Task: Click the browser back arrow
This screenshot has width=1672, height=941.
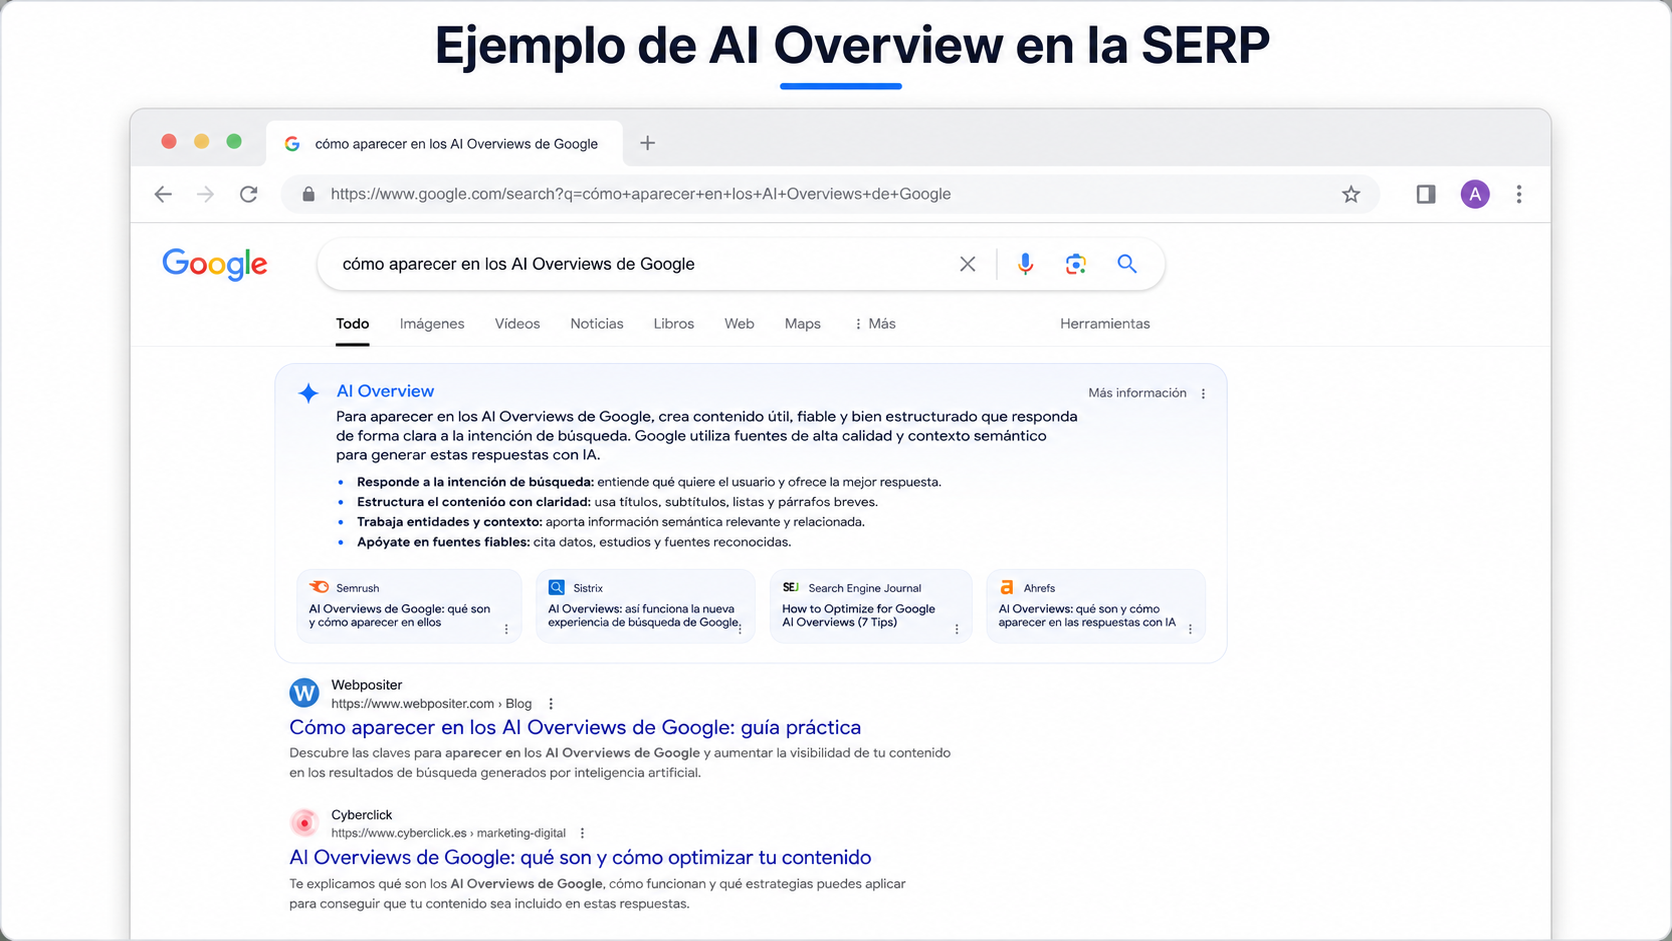Action: pyautogui.click(x=163, y=194)
